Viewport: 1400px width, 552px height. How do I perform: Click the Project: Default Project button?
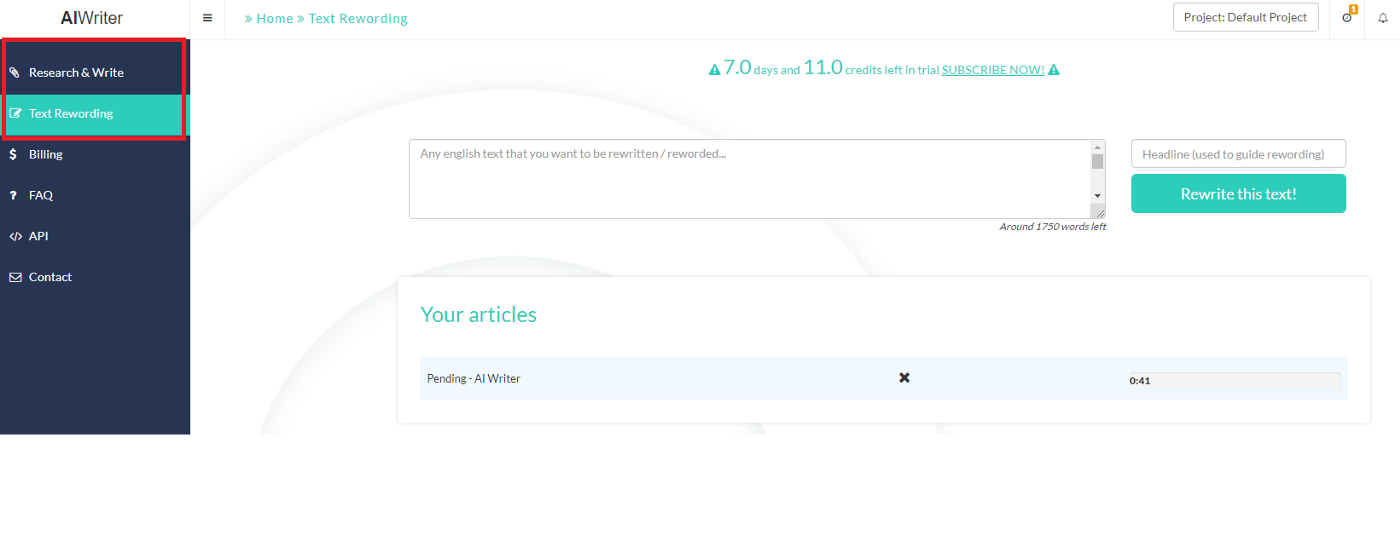click(1245, 17)
